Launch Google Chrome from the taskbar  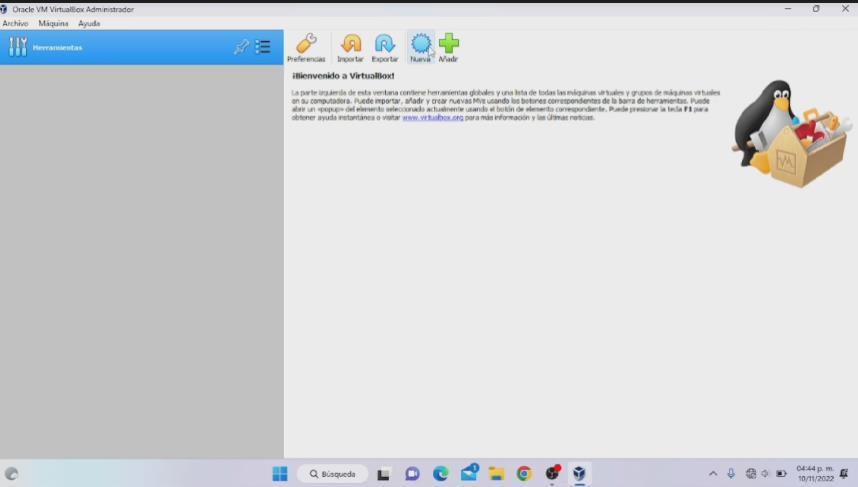[524, 474]
